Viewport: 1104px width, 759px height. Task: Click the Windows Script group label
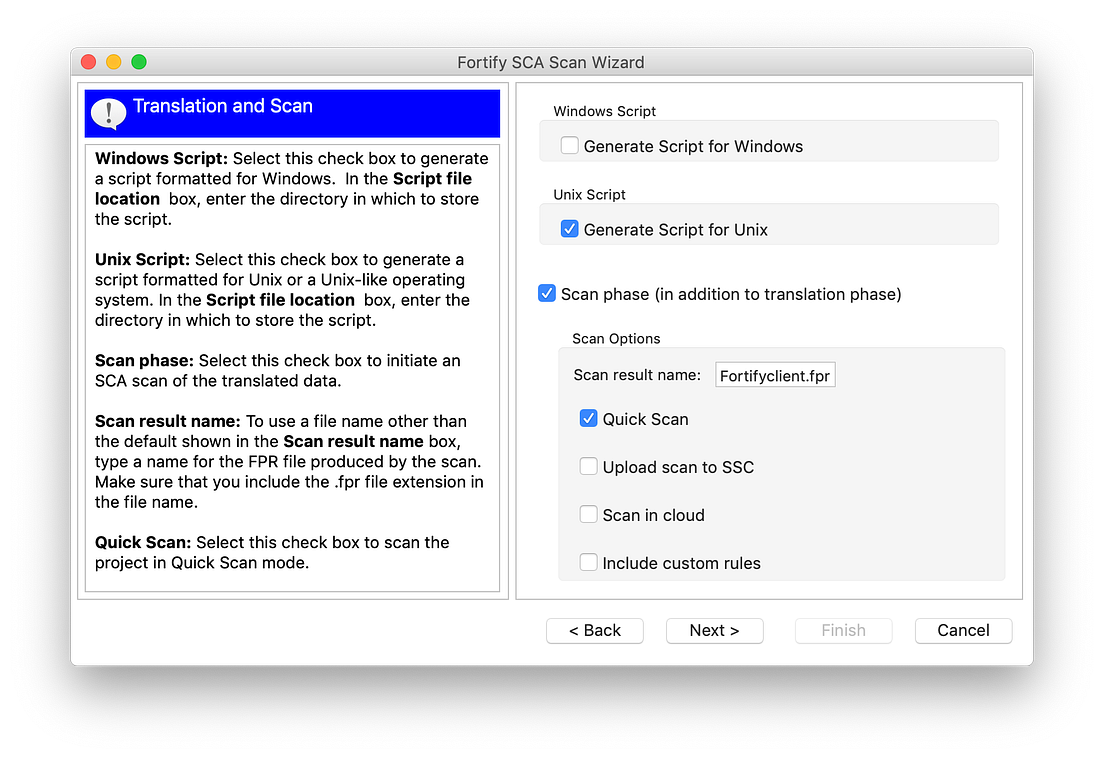(x=604, y=111)
